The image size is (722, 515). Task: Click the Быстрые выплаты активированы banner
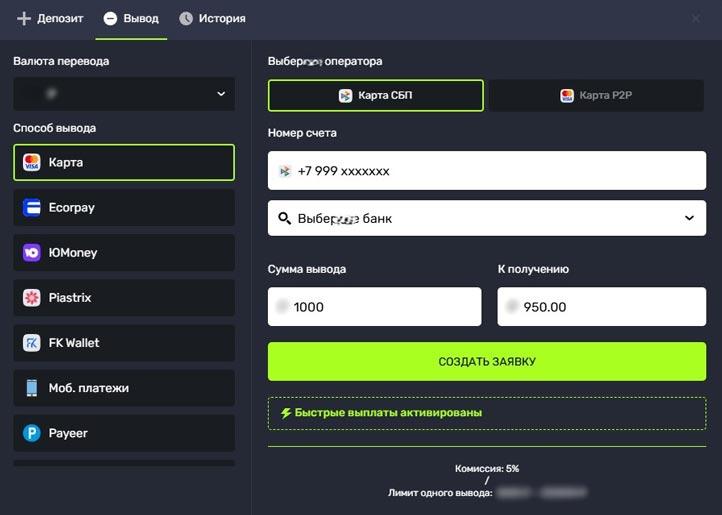coord(486,413)
